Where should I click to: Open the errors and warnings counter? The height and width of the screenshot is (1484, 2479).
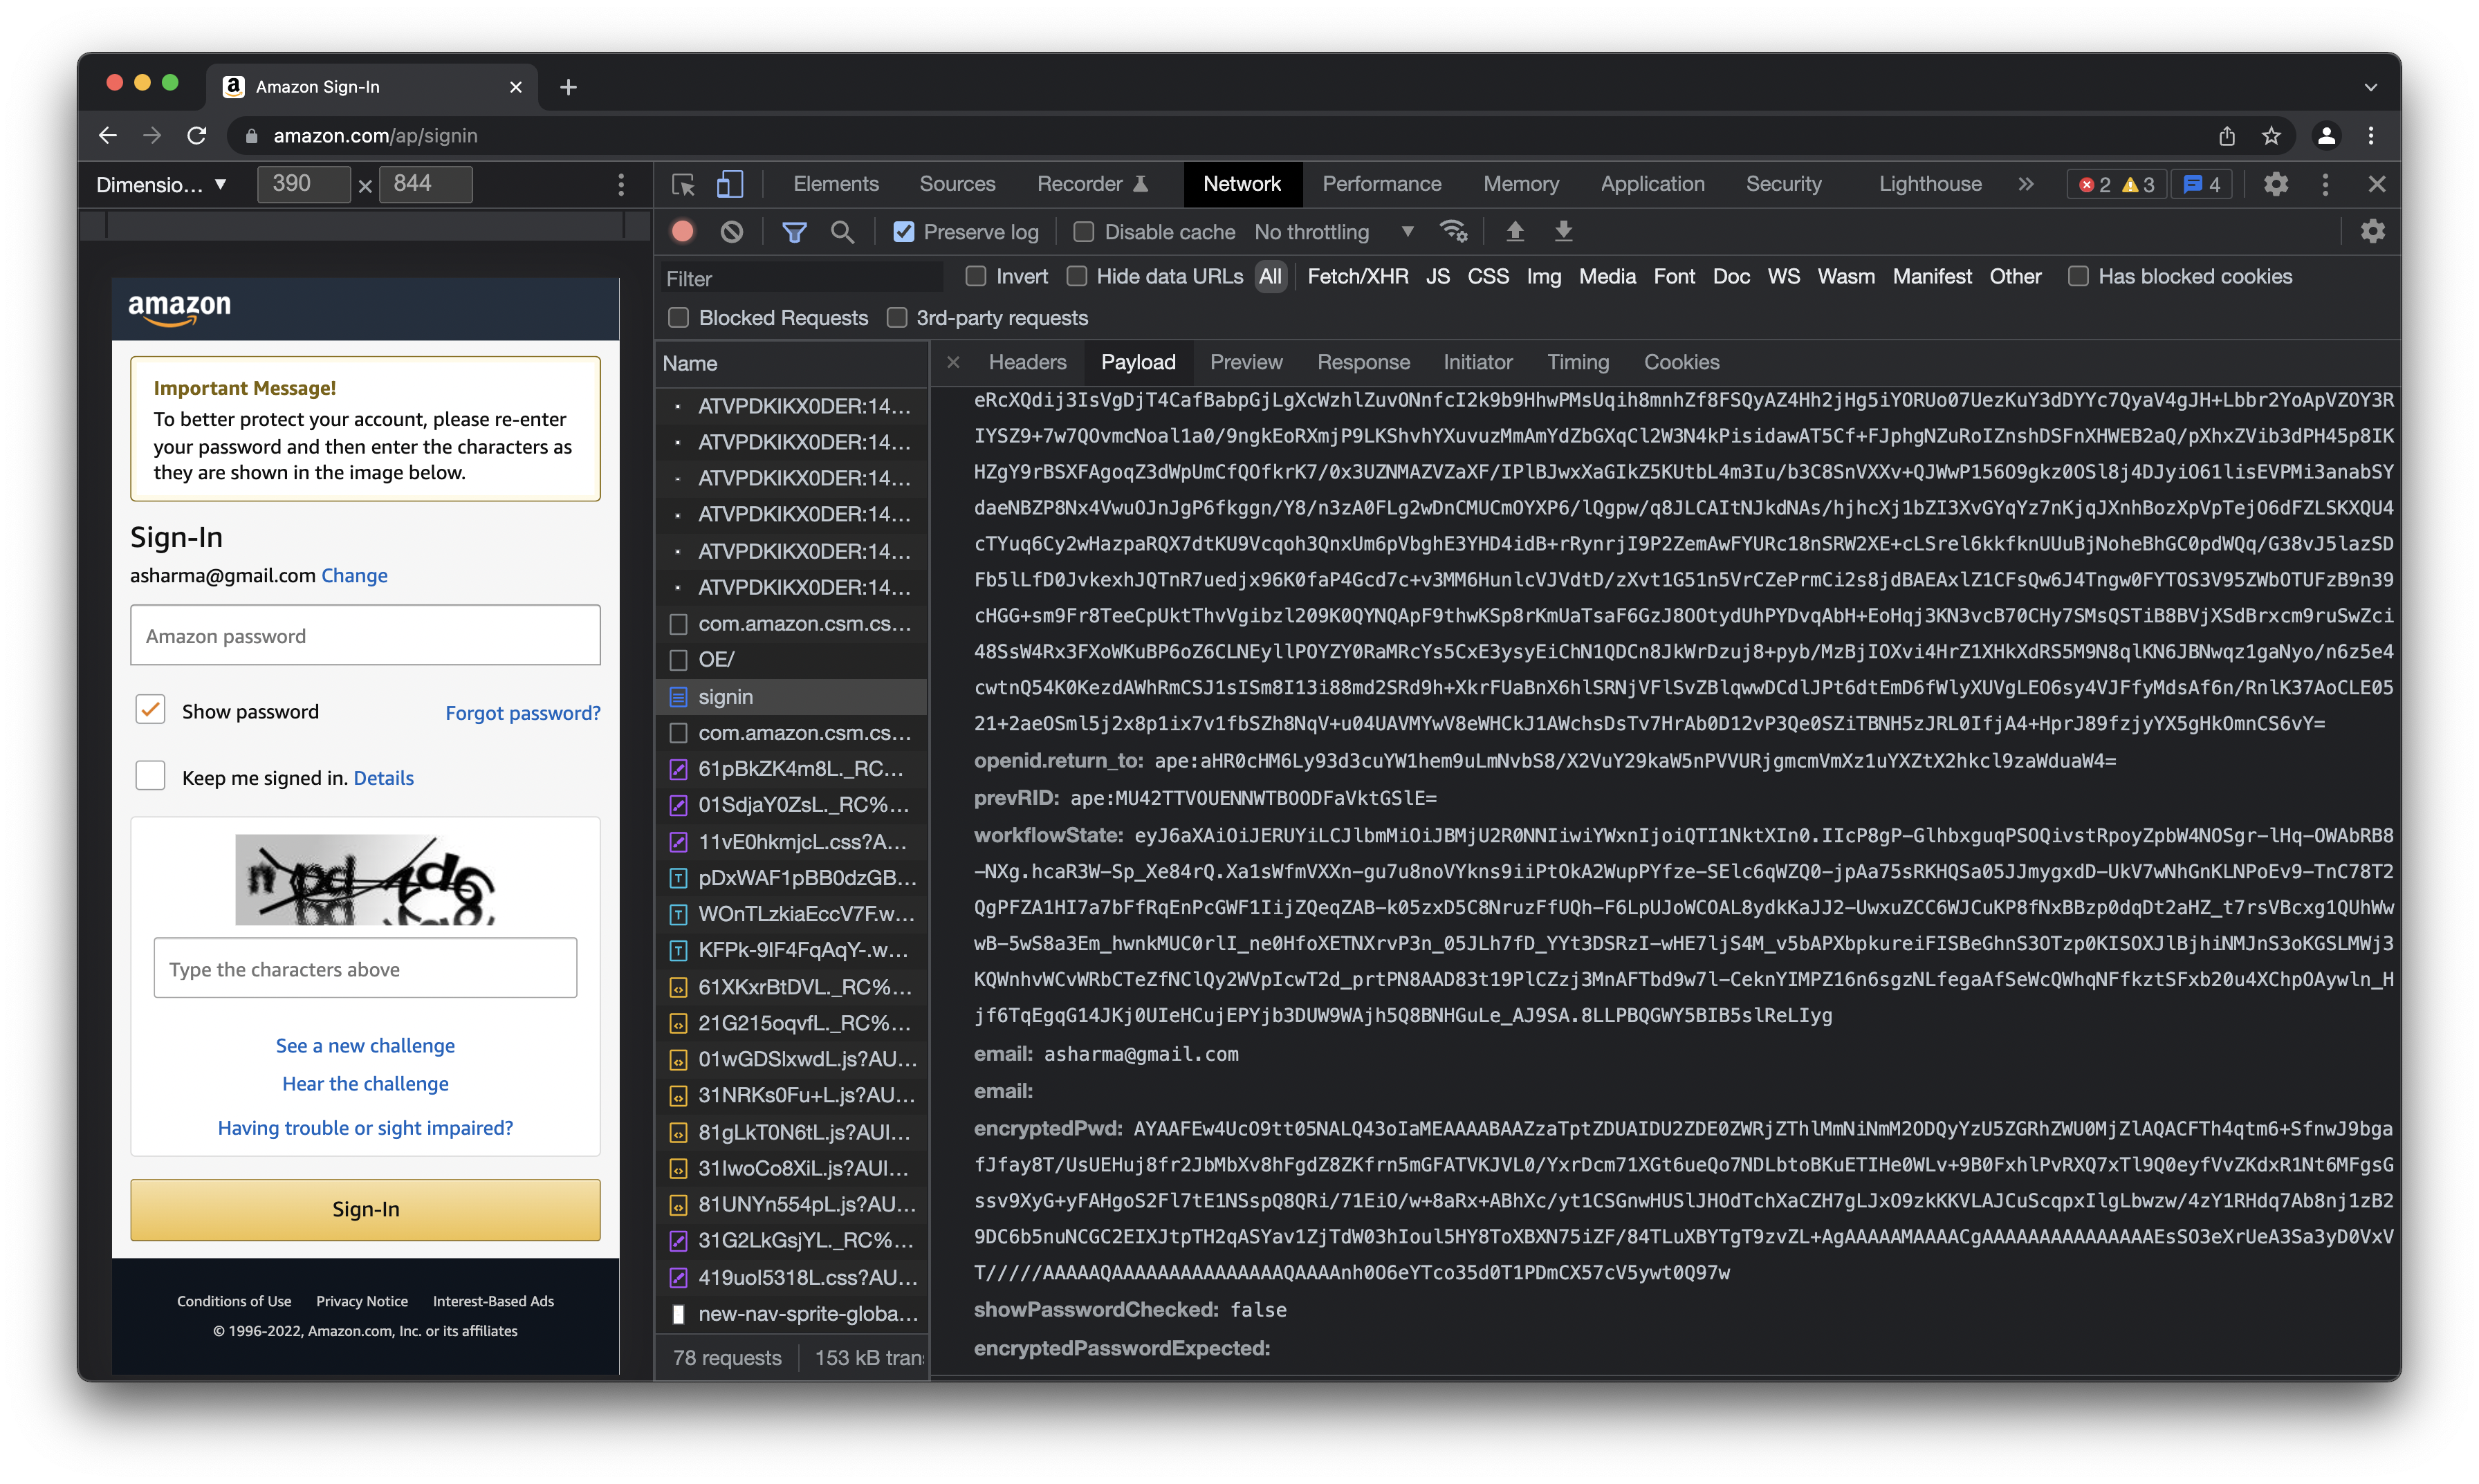(x=2116, y=185)
